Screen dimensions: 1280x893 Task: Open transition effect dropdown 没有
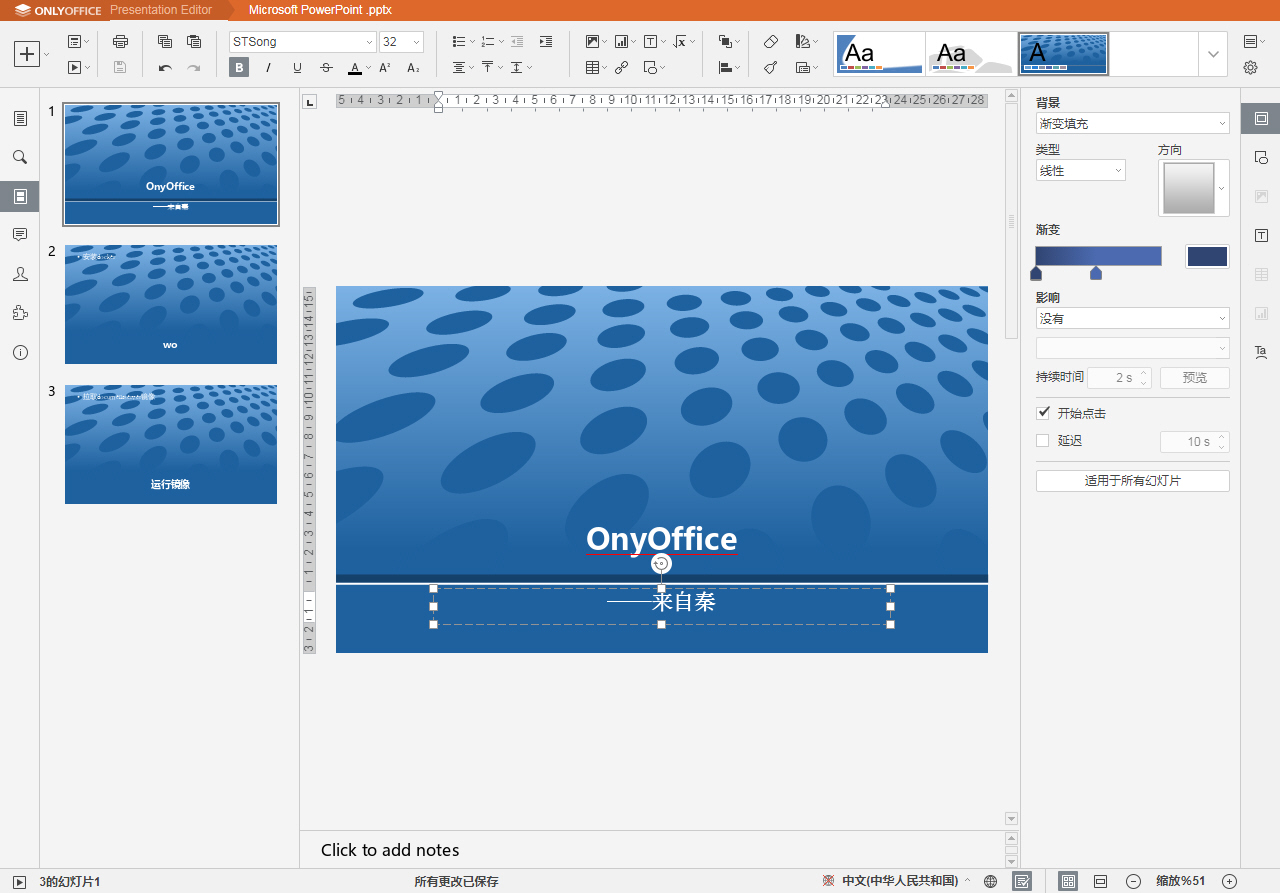(1132, 318)
